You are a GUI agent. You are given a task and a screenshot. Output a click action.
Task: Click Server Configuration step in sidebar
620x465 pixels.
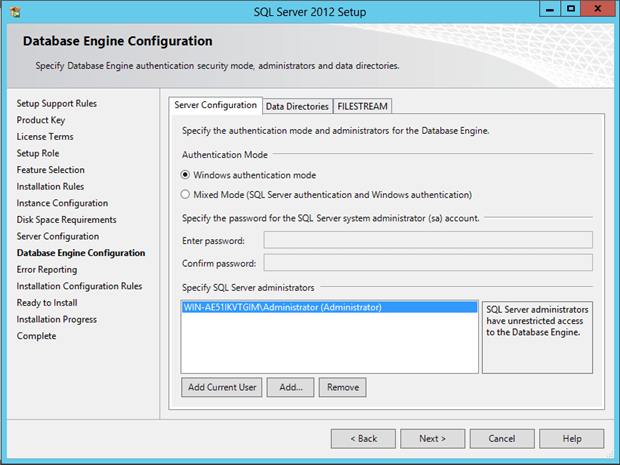point(58,236)
